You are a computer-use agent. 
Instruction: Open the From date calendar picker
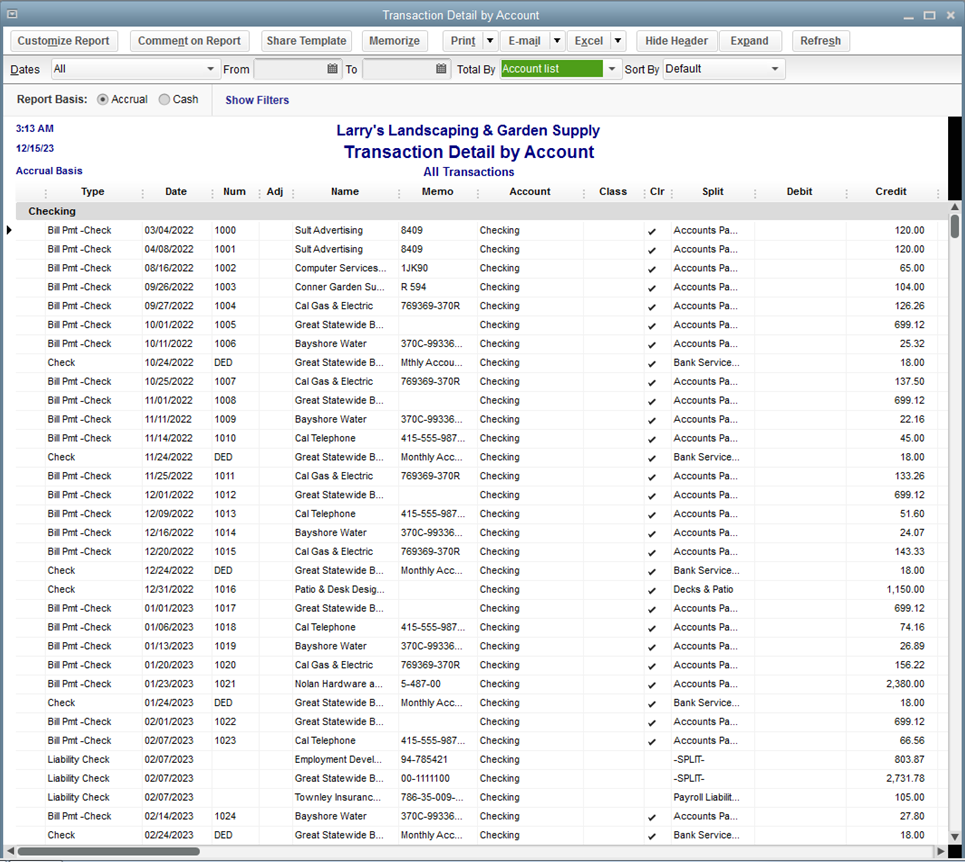click(332, 68)
